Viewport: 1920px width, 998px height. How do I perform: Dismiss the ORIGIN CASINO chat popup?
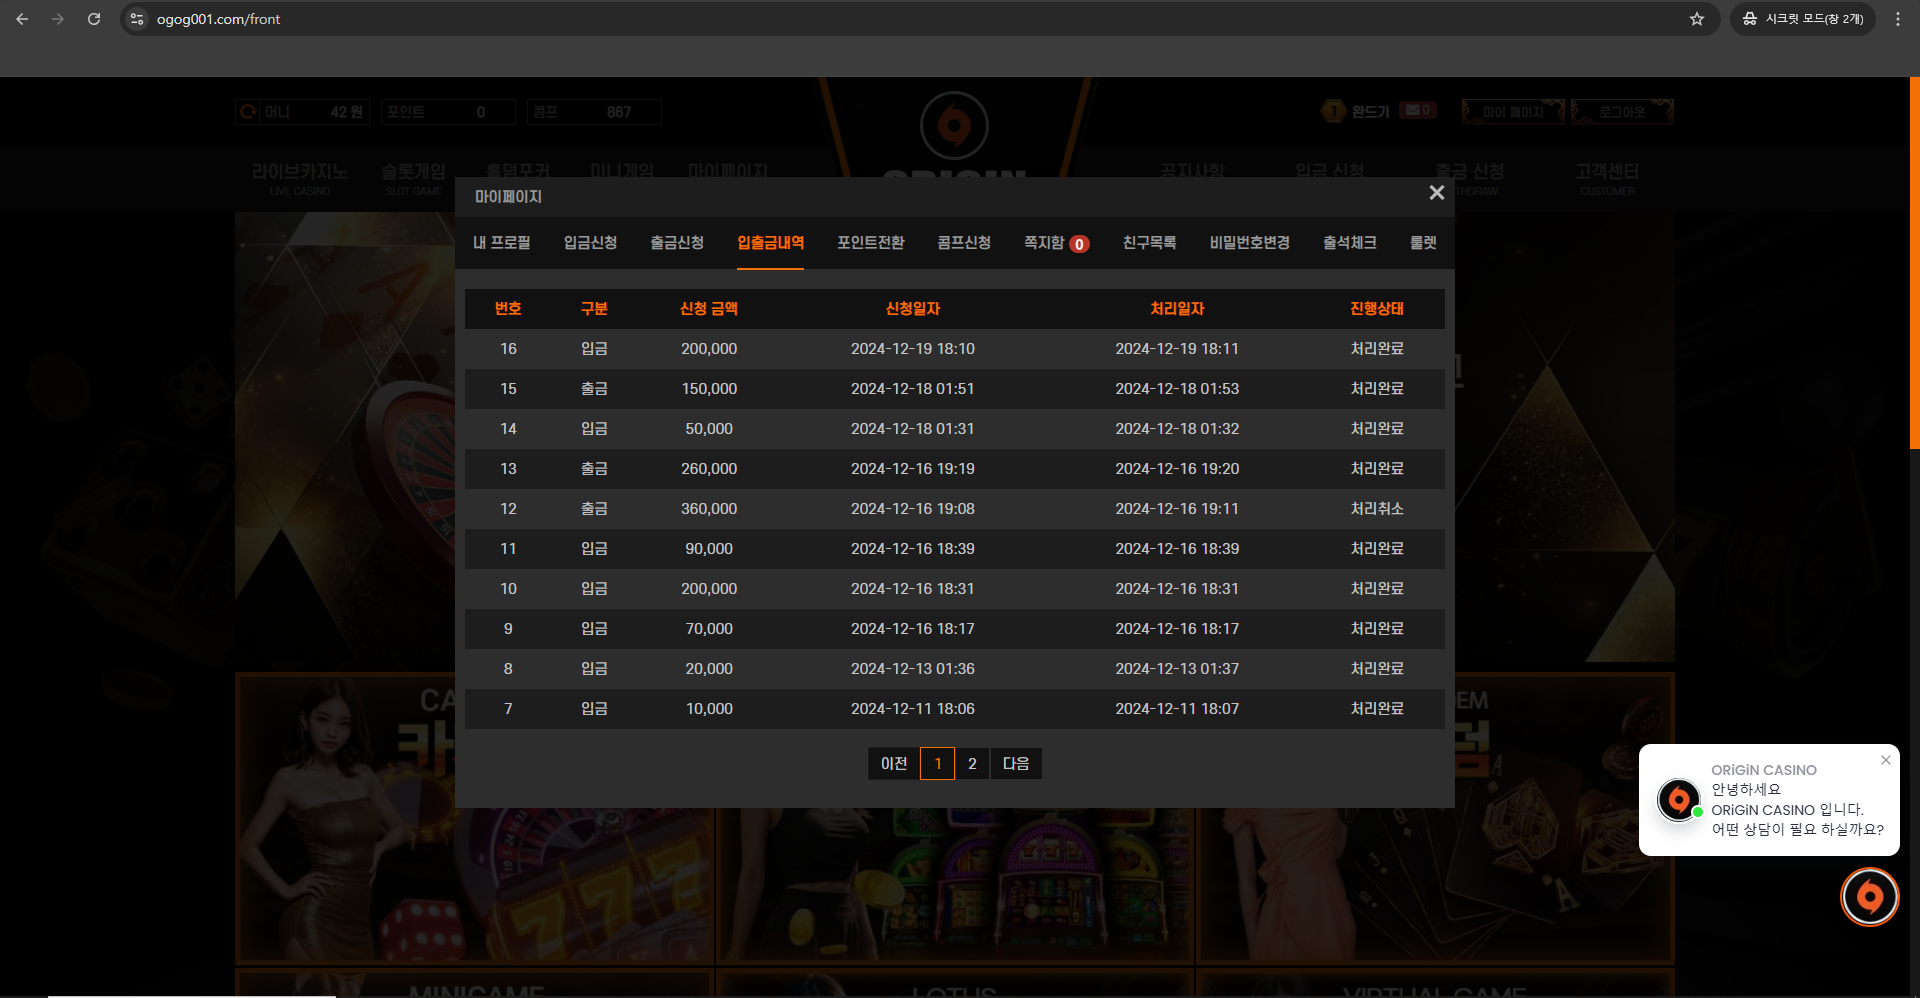pyautogui.click(x=1885, y=760)
